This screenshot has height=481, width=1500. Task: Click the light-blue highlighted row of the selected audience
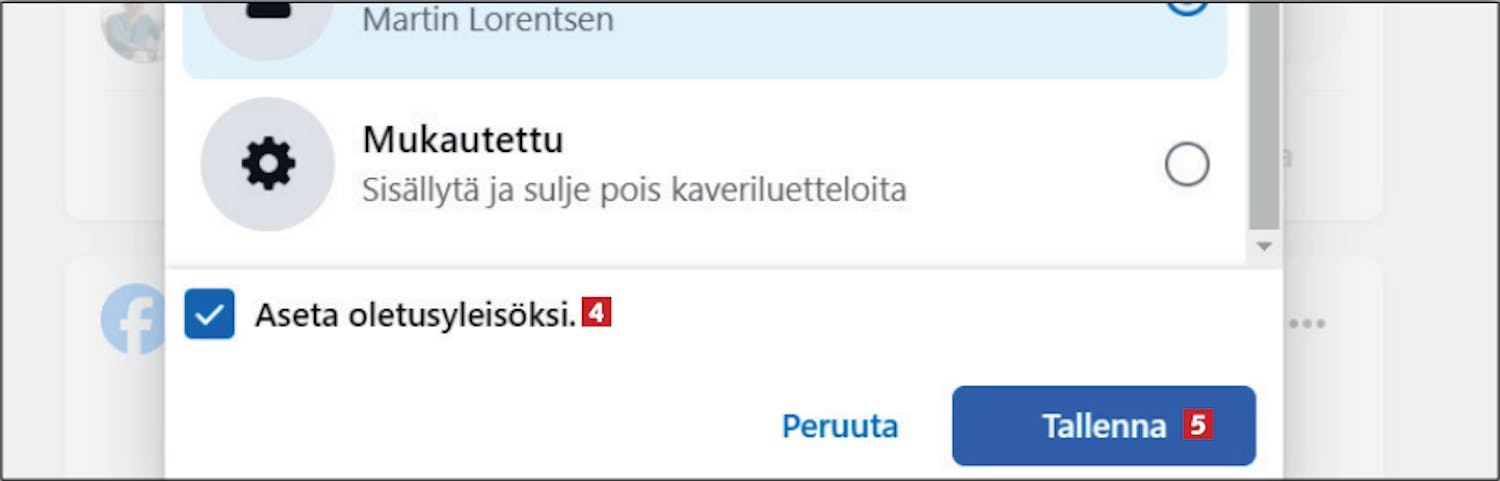pyautogui.click(x=705, y=40)
